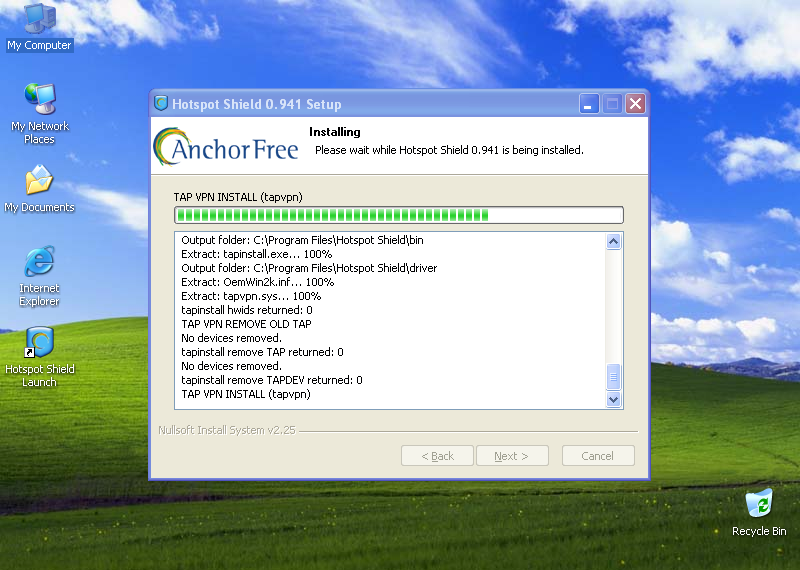Minimize the Hotspot Shield Setup window

click(589, 104)
